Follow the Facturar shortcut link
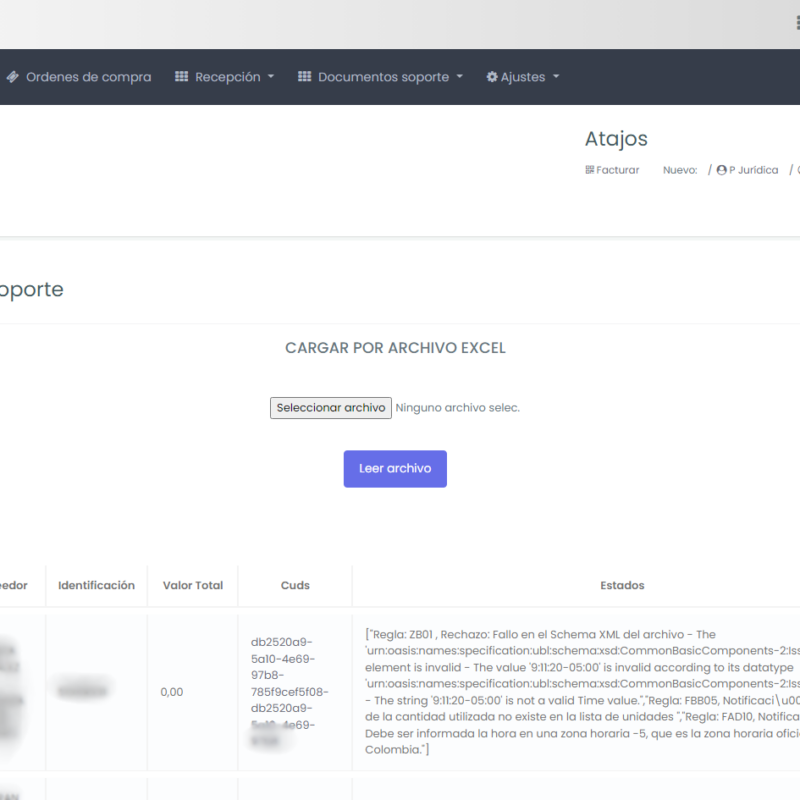Screen dimensions: 800x800 point(618,170)
